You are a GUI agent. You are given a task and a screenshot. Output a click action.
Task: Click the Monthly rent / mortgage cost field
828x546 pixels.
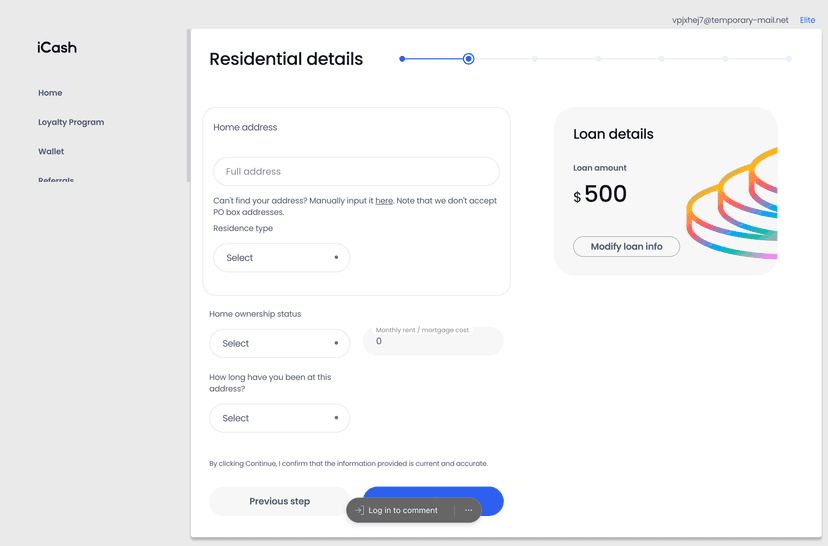point(433,341)
